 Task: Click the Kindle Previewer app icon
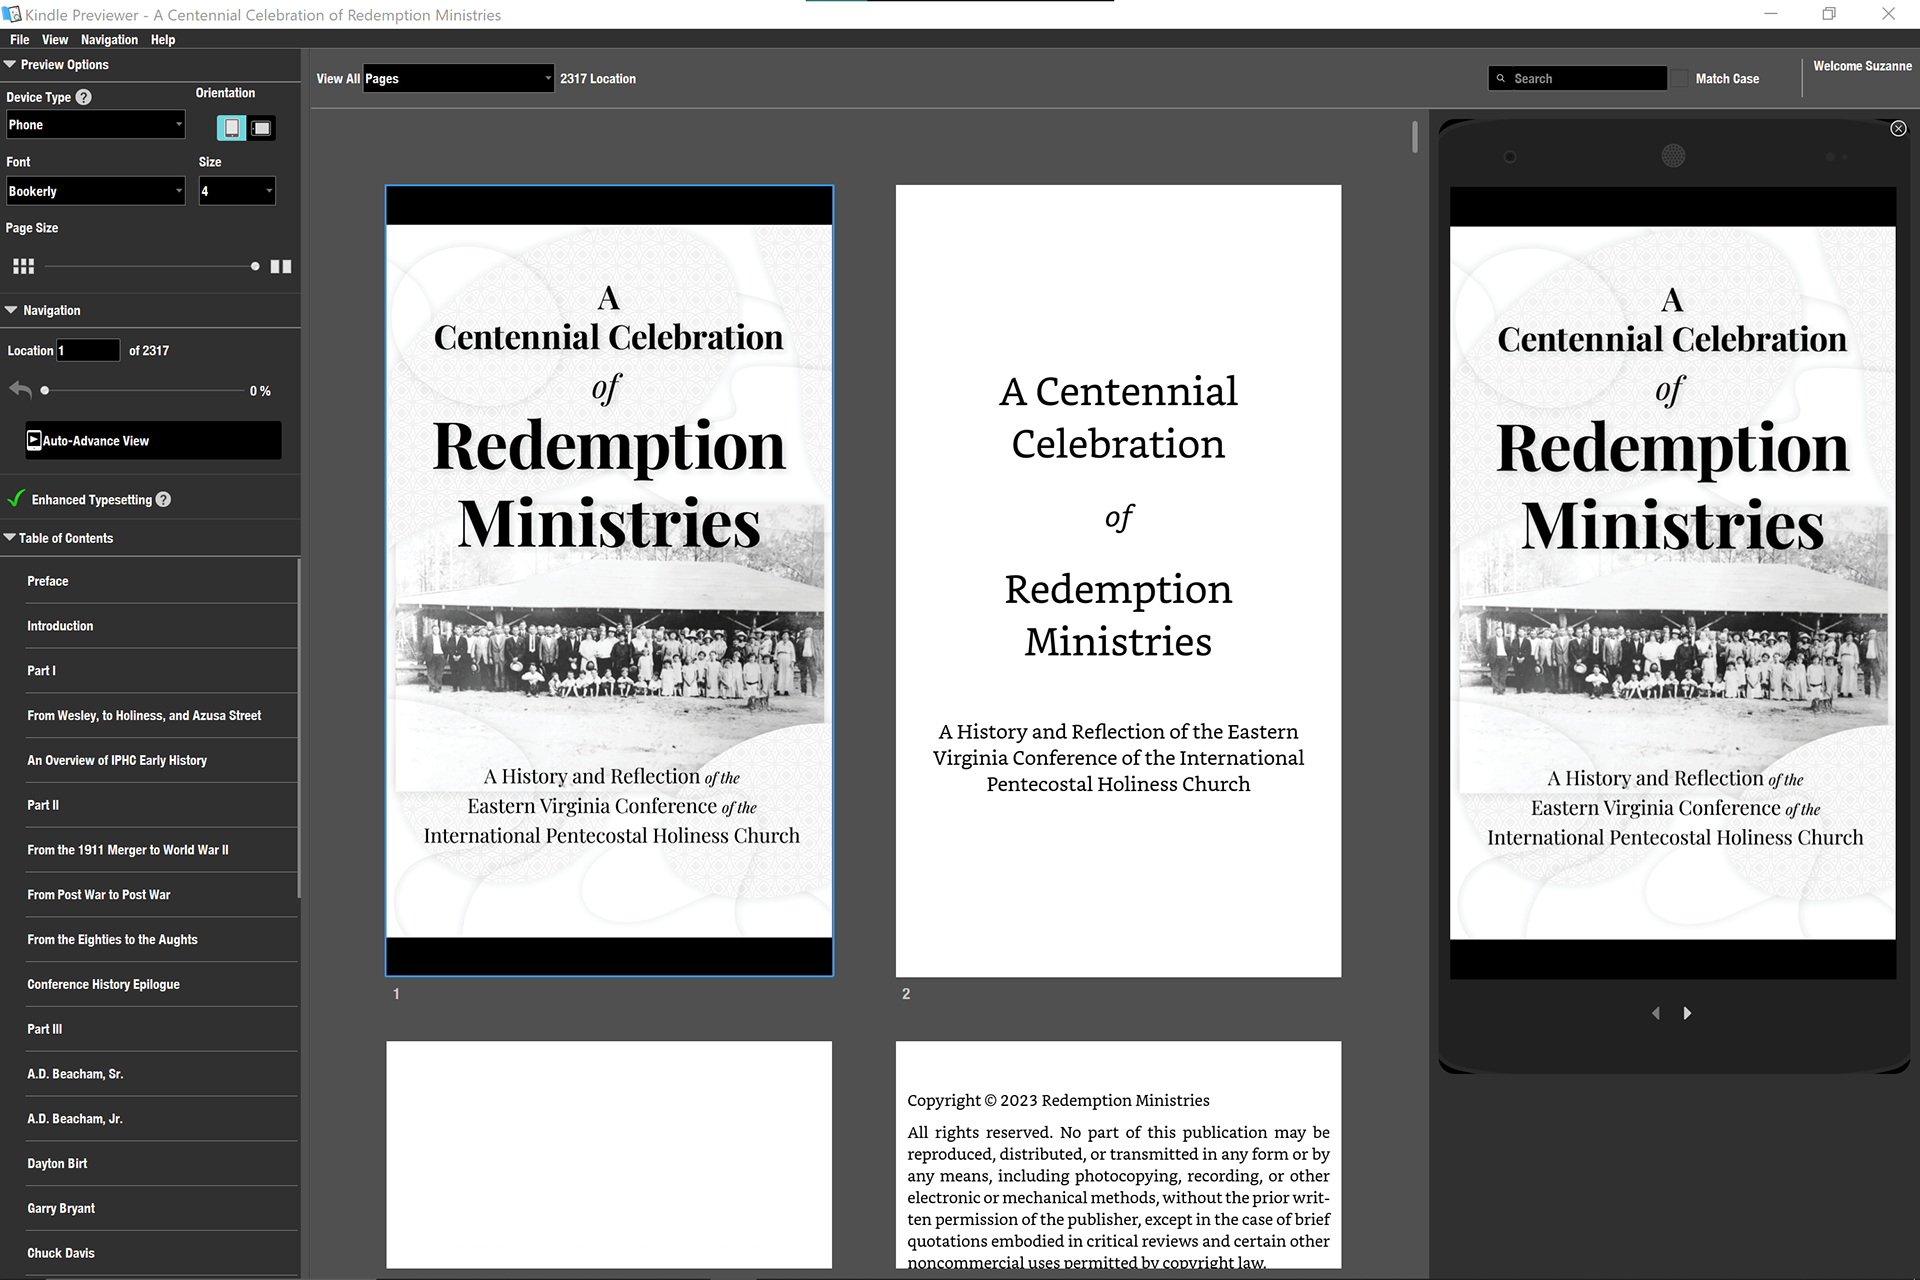click(x=11, y=14)
